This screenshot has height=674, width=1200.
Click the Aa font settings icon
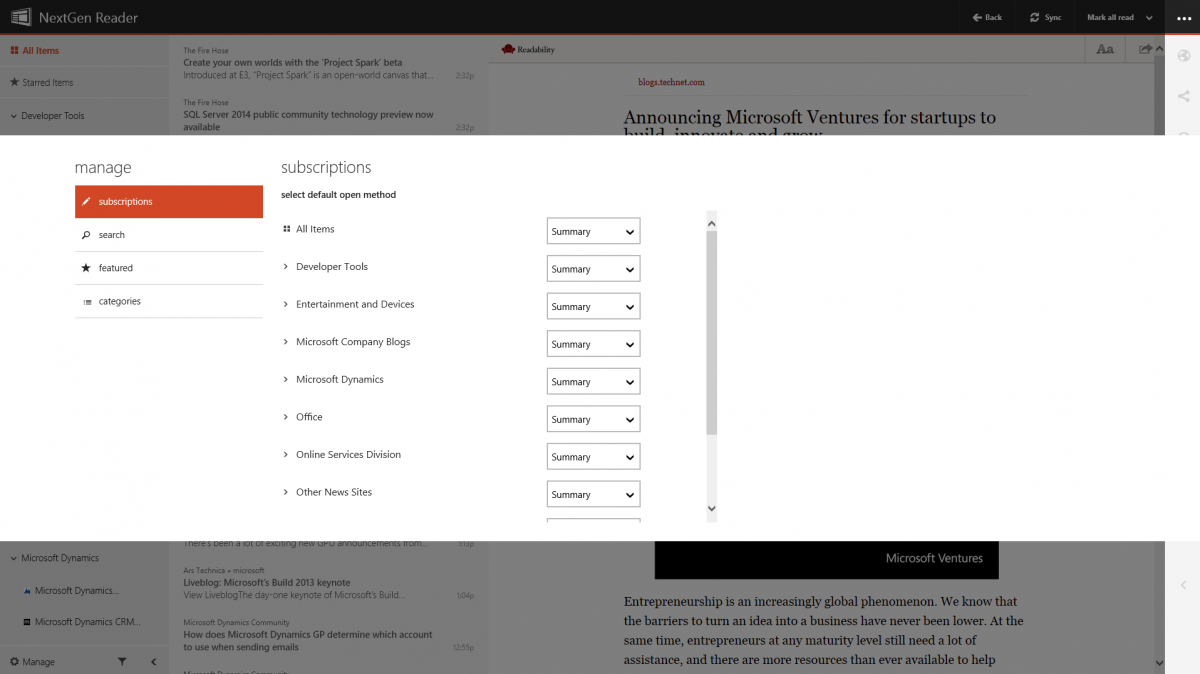point(1104,48)
